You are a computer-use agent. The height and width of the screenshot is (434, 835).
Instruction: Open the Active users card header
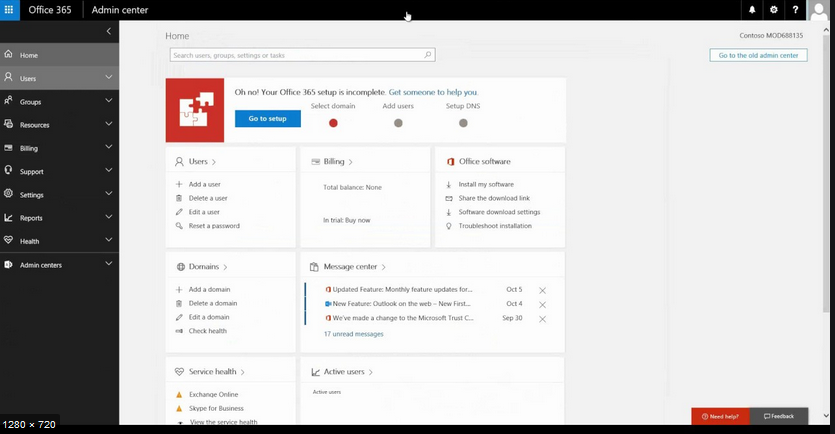(x=342, y=372)
